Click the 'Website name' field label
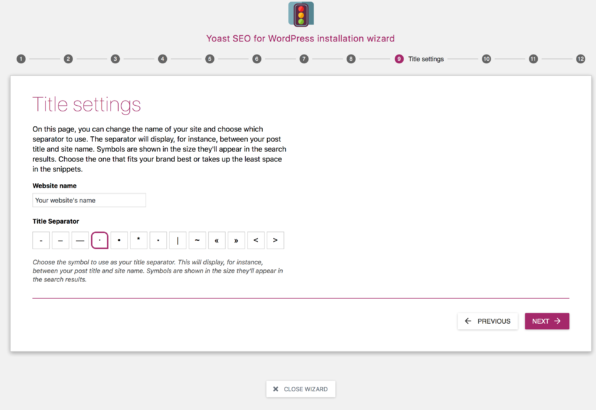Screen dimensions: 596x411 click(x=54, y=186)
